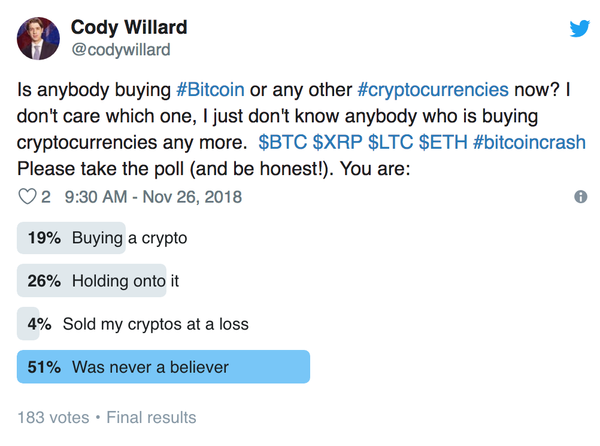Open the #cryptocurrencies hashtag

[433, 91]
